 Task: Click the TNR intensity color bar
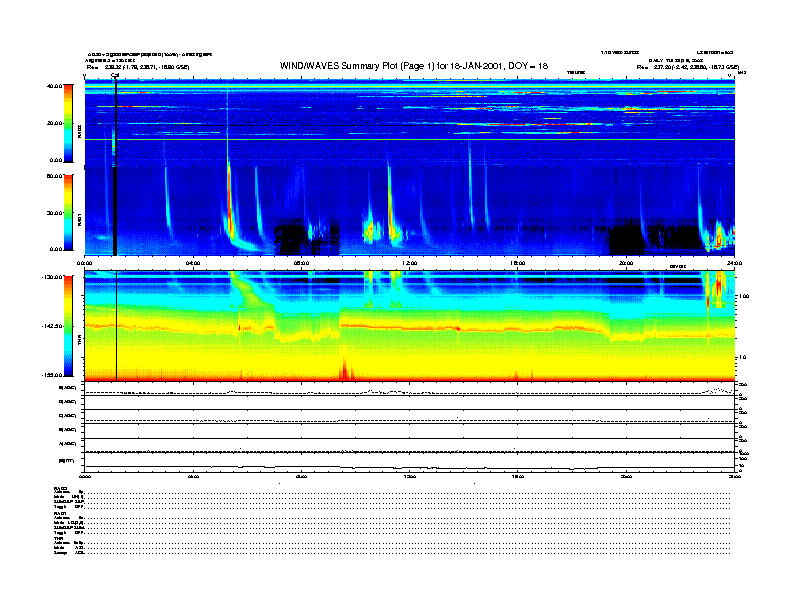pyautogui.click(x=68, y=326)
